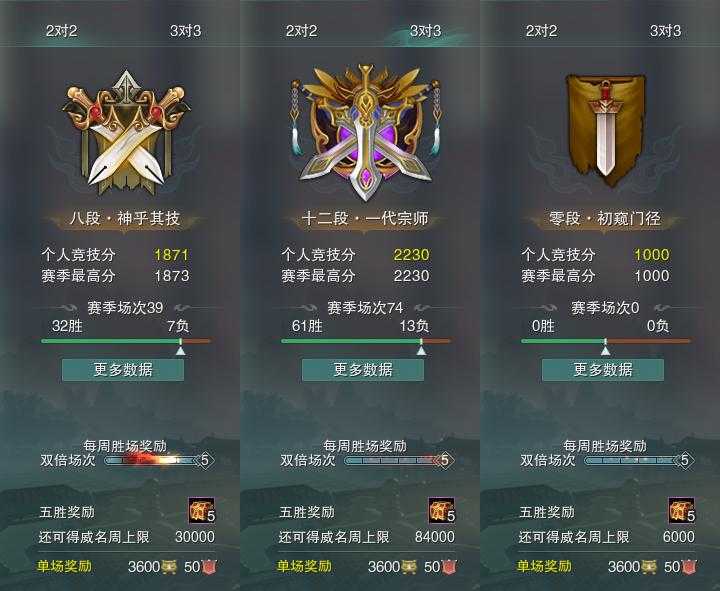
Task: Click the 八段·神乎其技 rank title banner
Action: 125,219
